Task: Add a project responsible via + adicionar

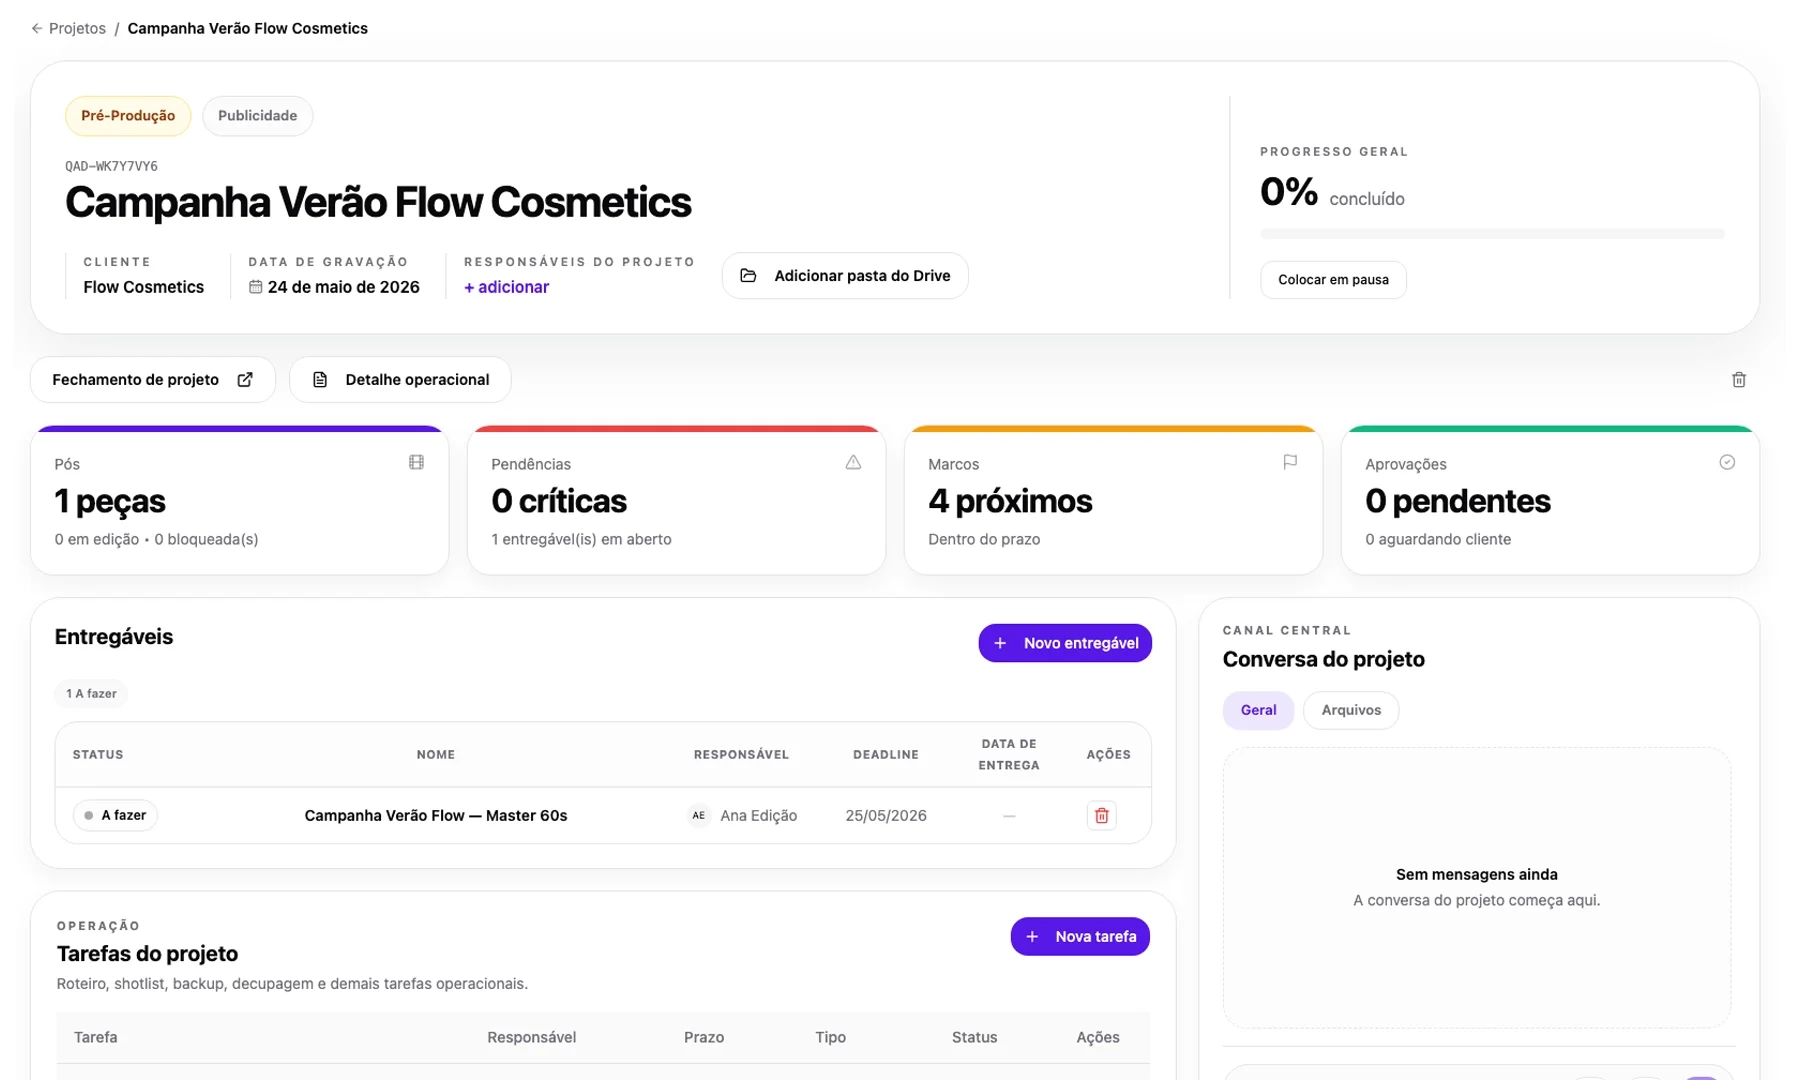Action: tap(506, 287)
